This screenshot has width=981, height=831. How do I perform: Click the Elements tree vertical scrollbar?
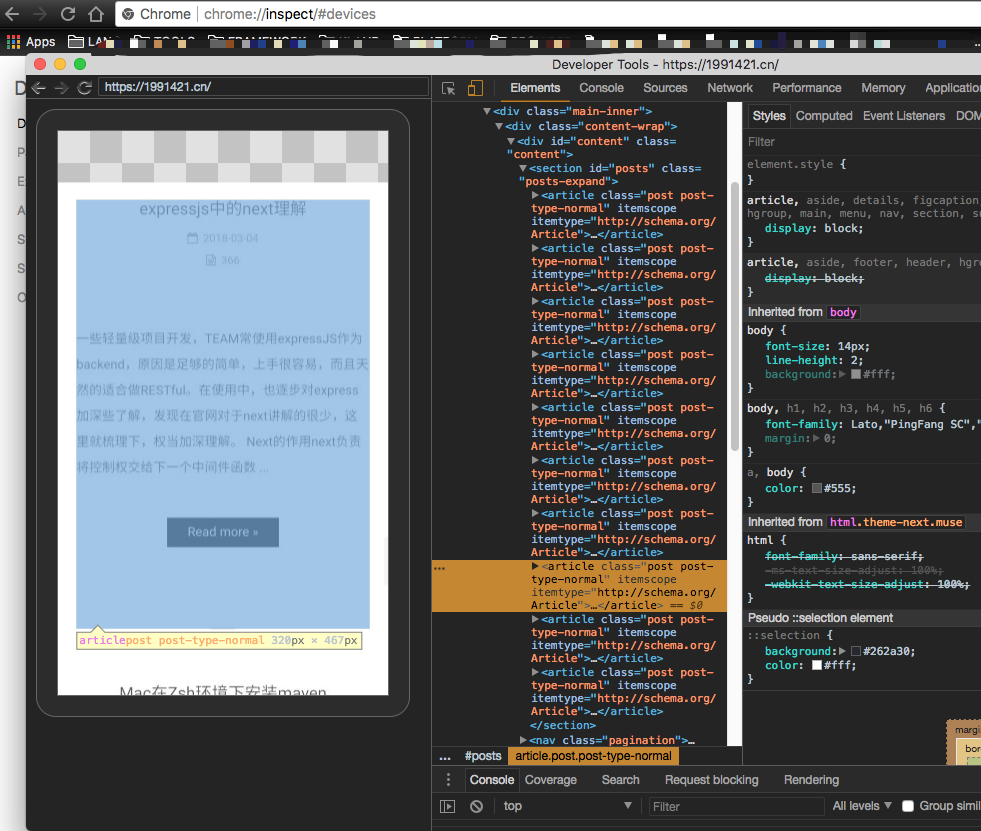coord(734,317)
